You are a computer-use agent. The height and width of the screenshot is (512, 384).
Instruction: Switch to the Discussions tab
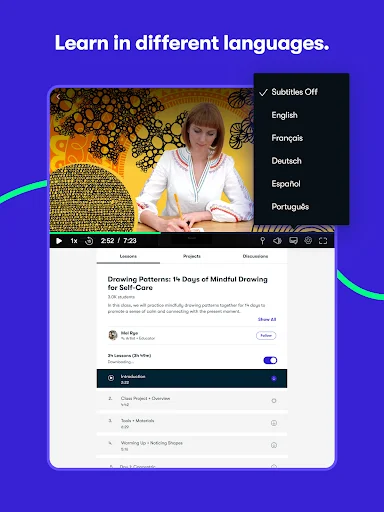(255, 256)
